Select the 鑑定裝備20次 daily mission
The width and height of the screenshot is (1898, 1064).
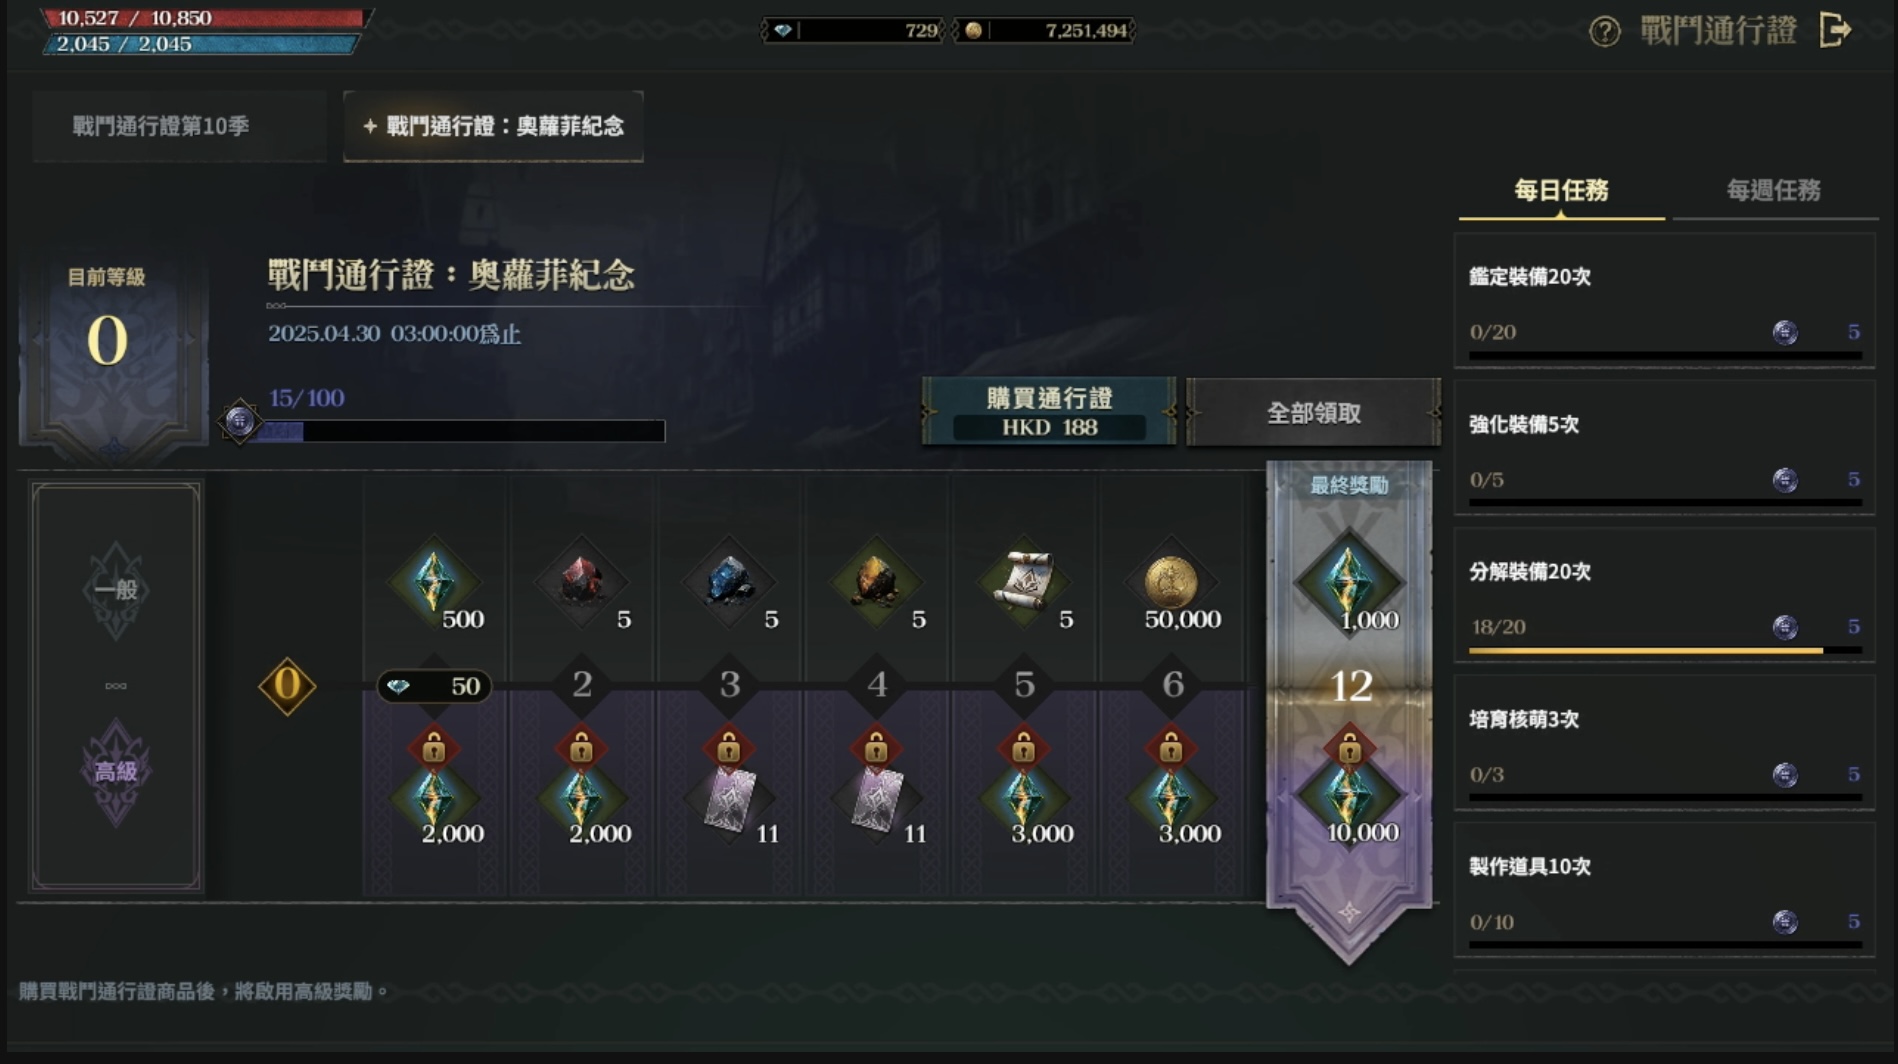[1664, 303]
